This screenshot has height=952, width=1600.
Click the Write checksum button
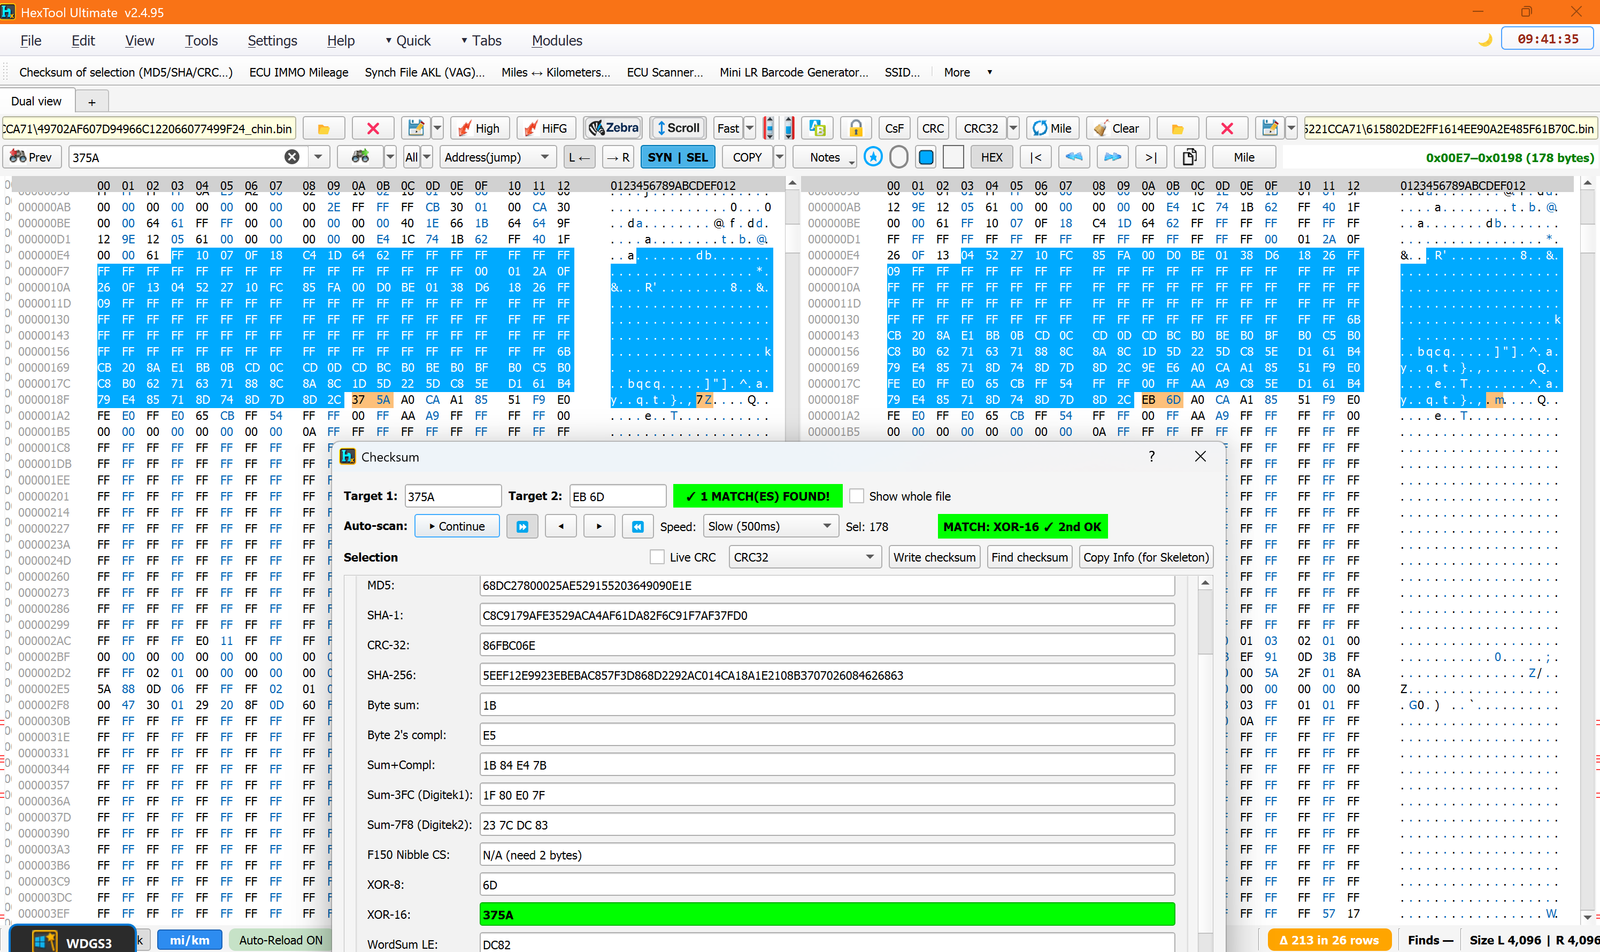pos(934,557)
